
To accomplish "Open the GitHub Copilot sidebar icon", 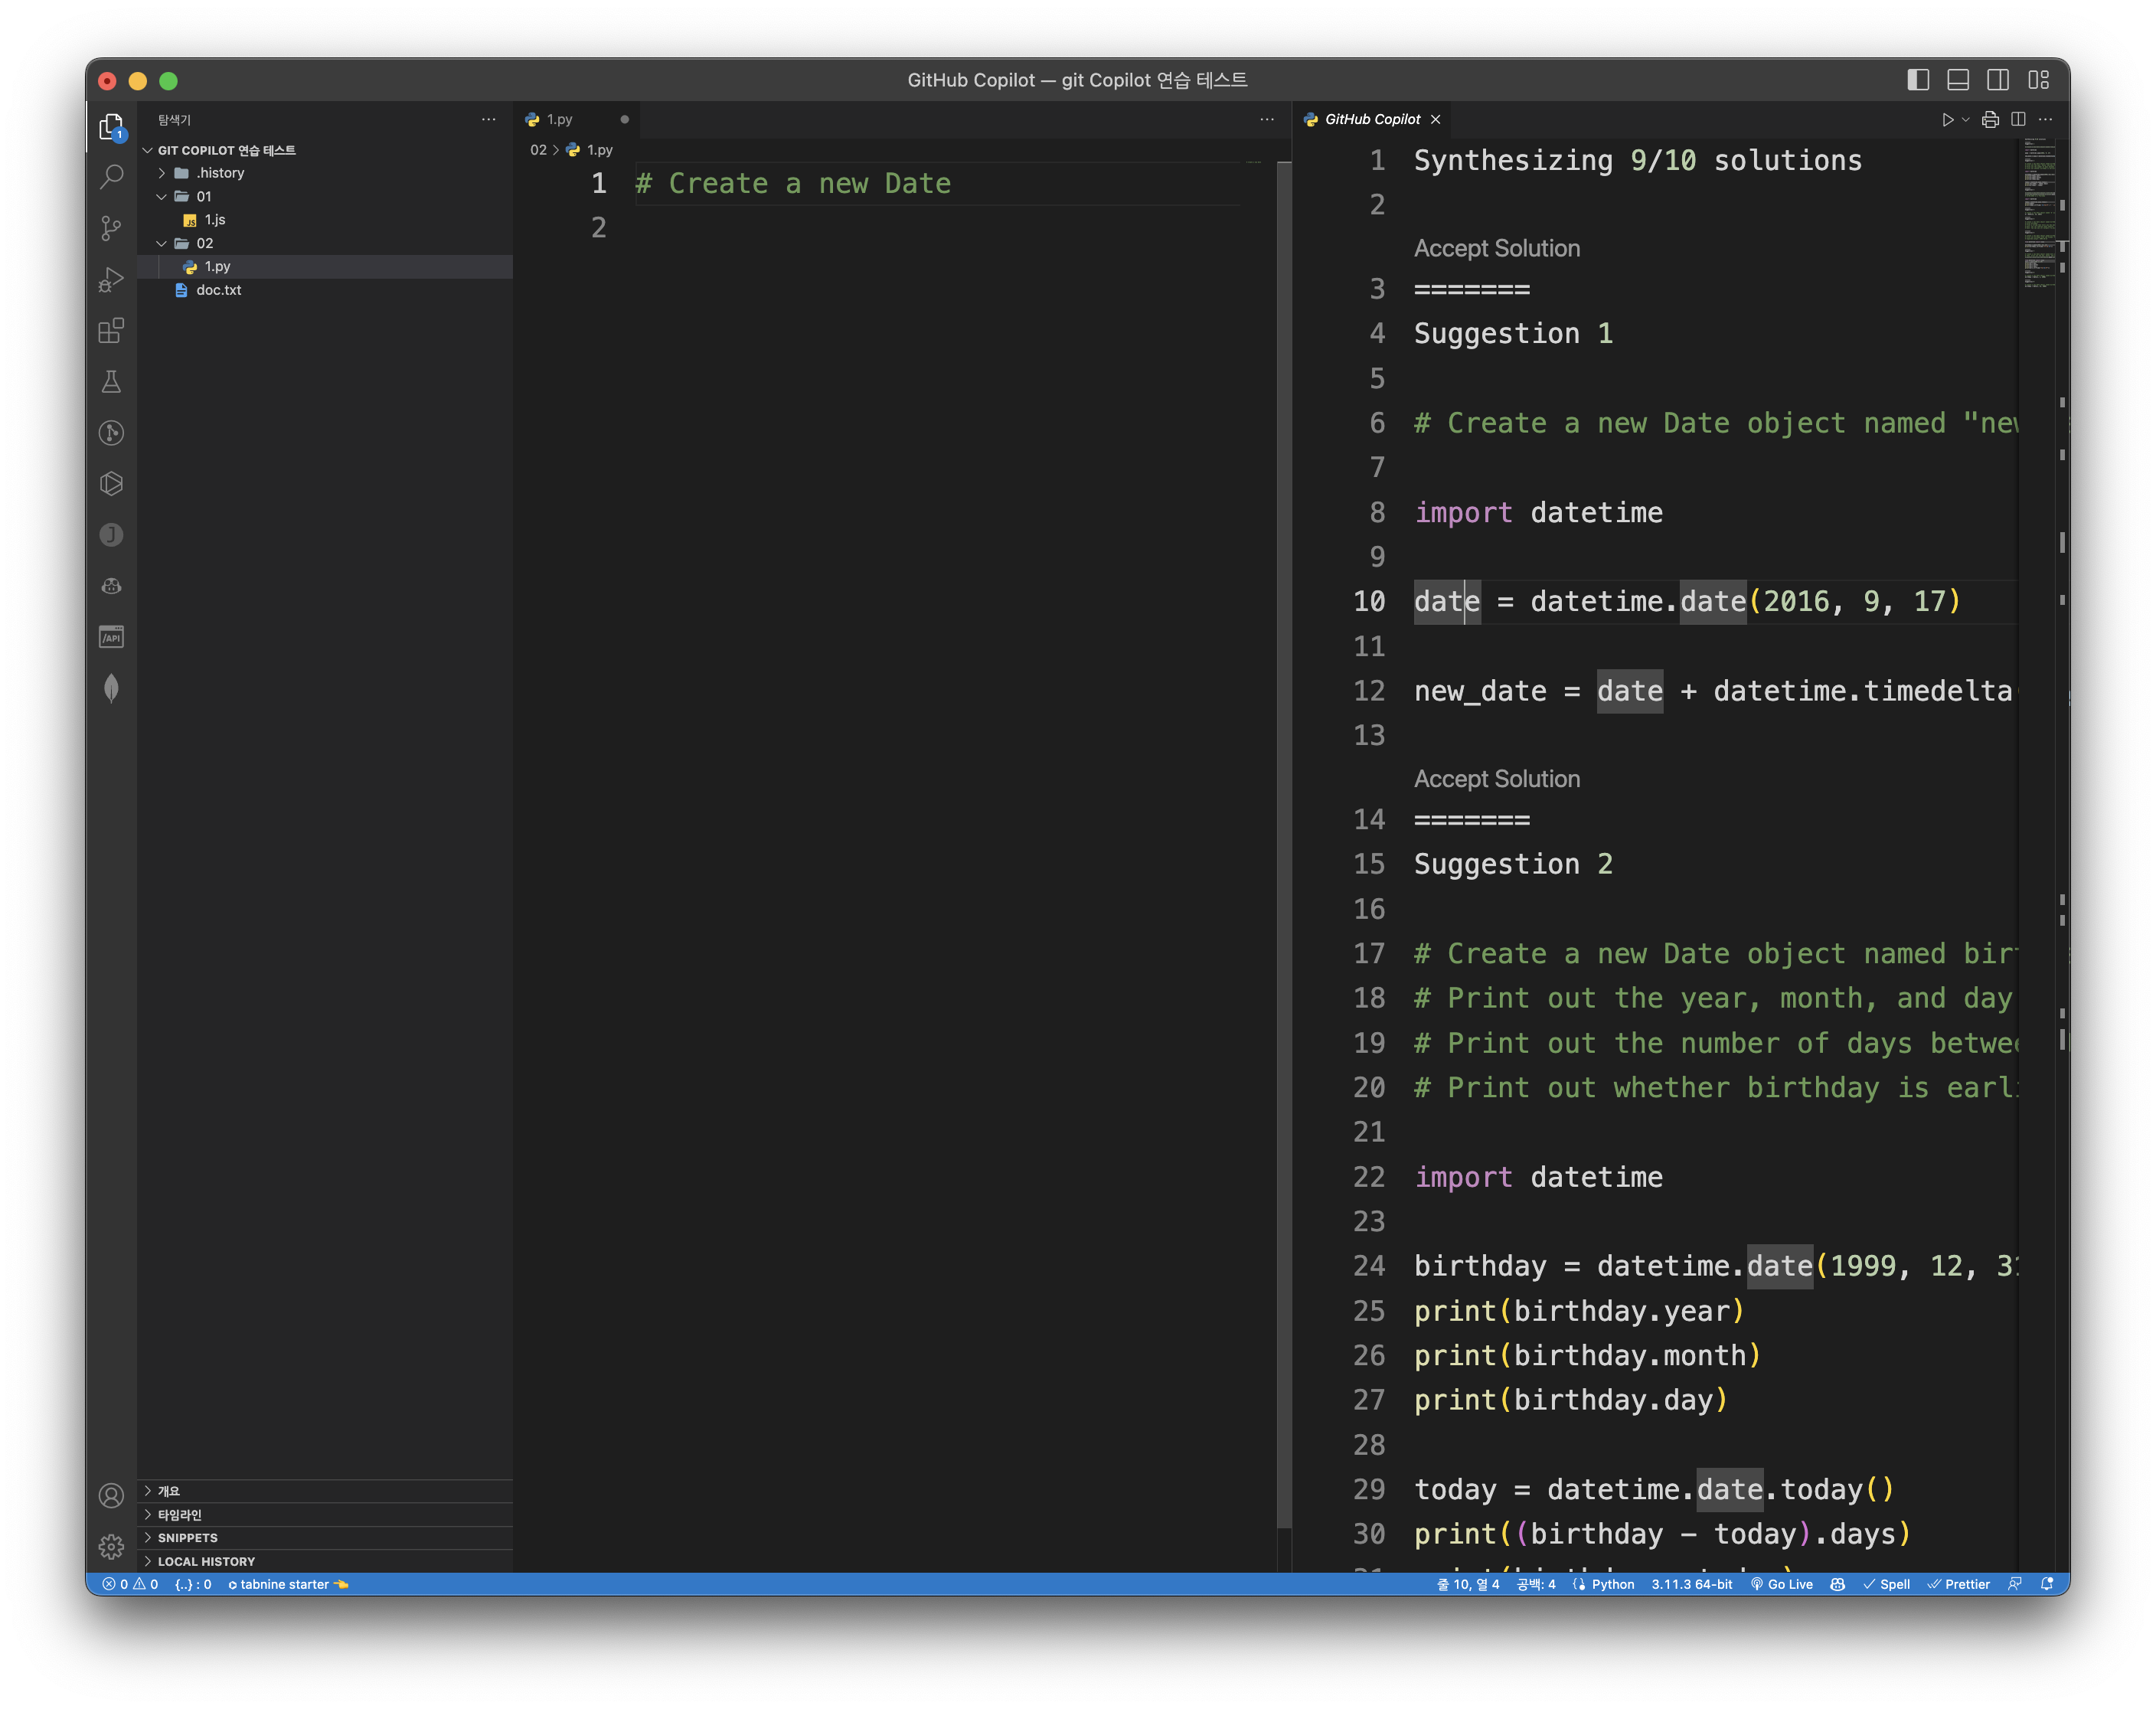I will click(111, 586).
